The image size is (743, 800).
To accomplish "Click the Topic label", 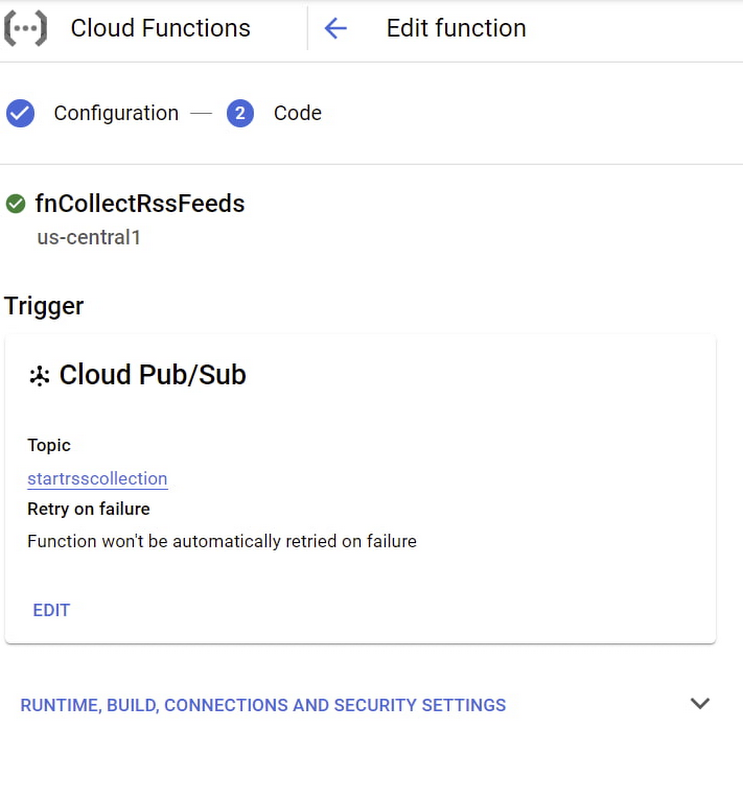I will 49,445.
